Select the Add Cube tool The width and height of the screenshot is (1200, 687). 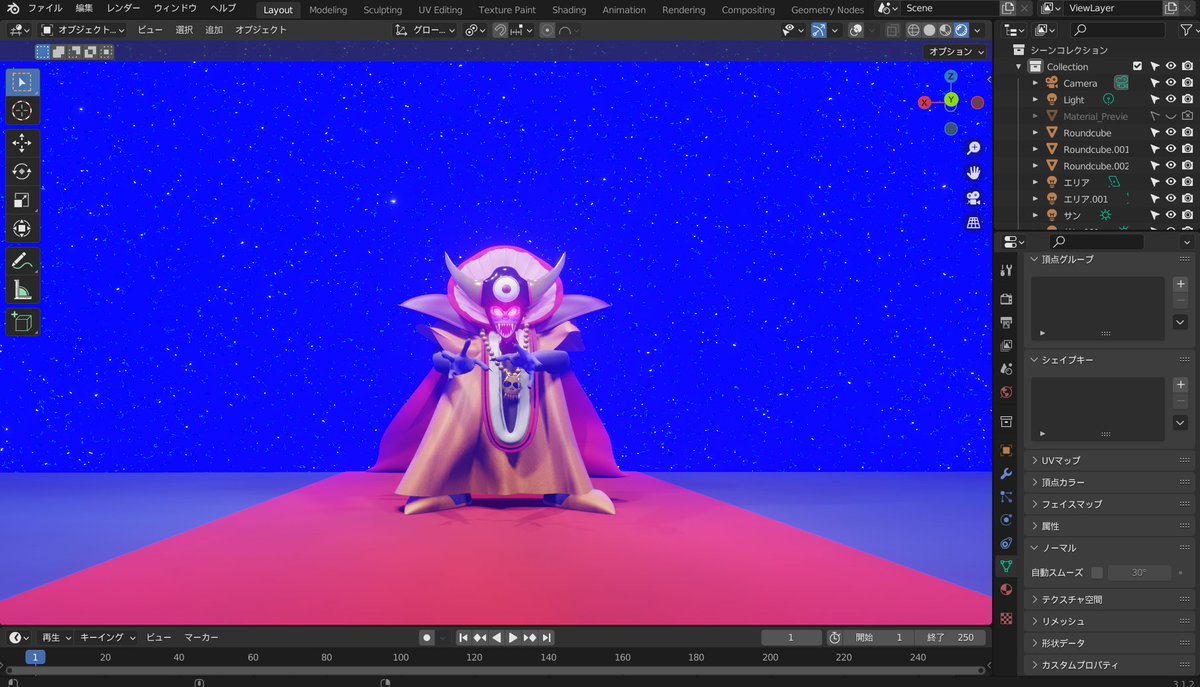22,322
